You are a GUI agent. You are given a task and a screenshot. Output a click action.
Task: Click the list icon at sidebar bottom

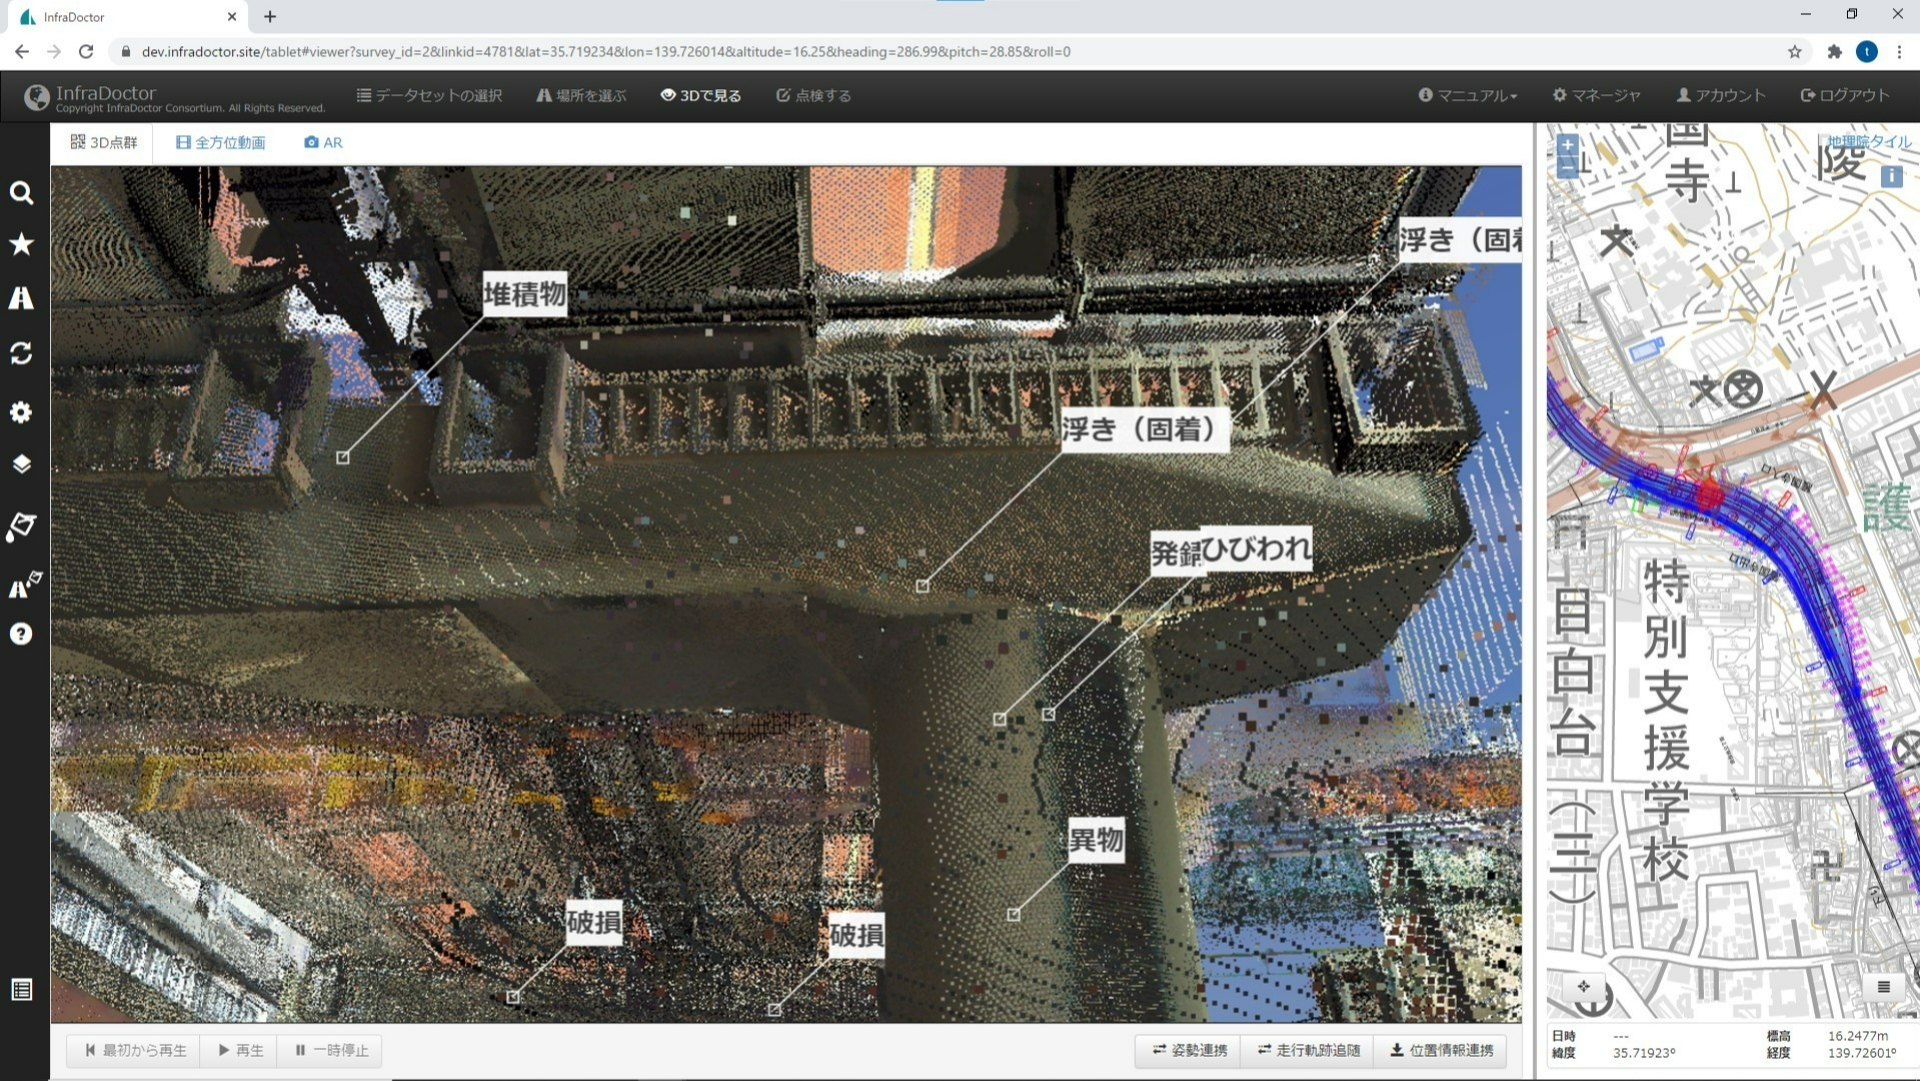coord(21,989)
